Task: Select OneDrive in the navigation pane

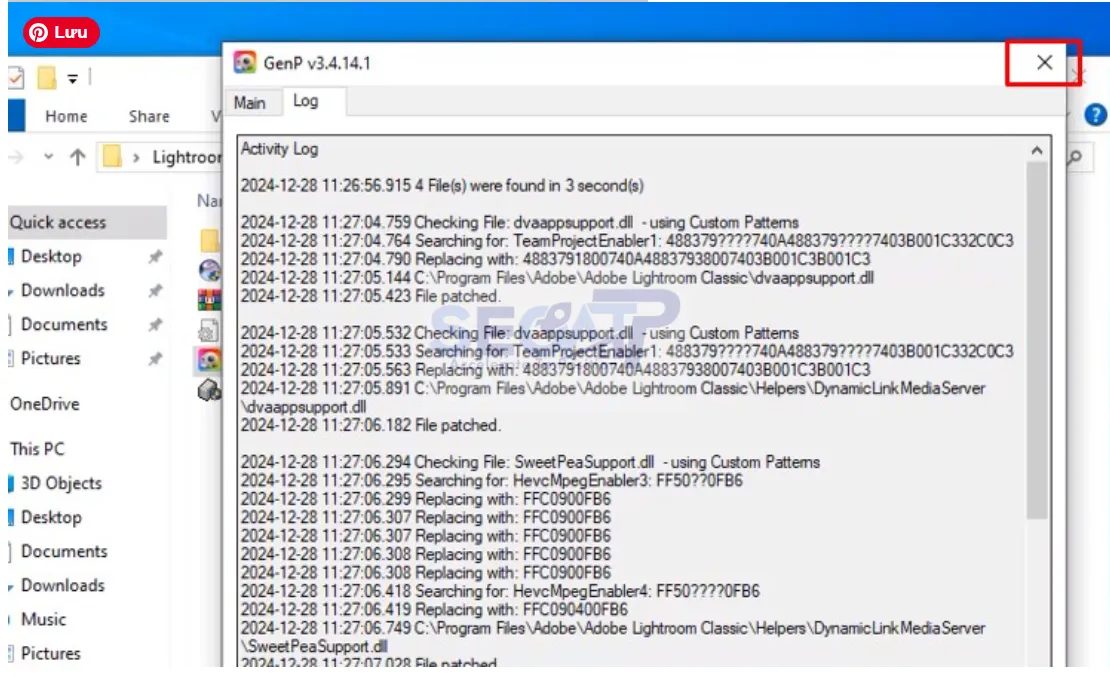Action: (x=44, y=404)
